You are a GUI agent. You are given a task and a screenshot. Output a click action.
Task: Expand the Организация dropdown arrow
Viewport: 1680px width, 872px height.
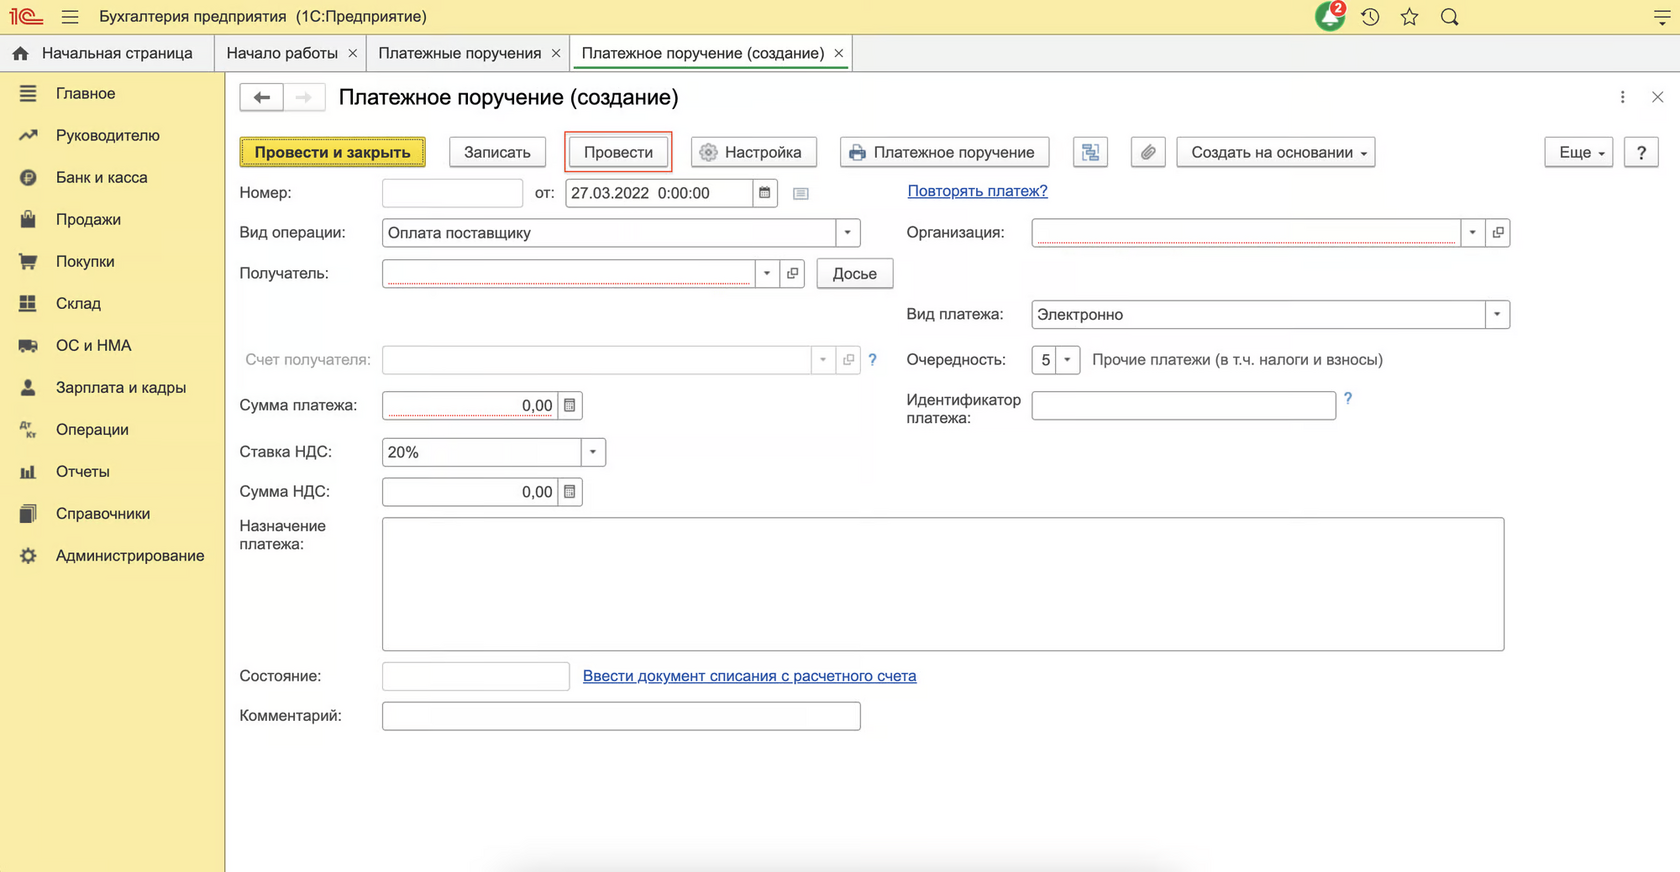coord(1472,232)
